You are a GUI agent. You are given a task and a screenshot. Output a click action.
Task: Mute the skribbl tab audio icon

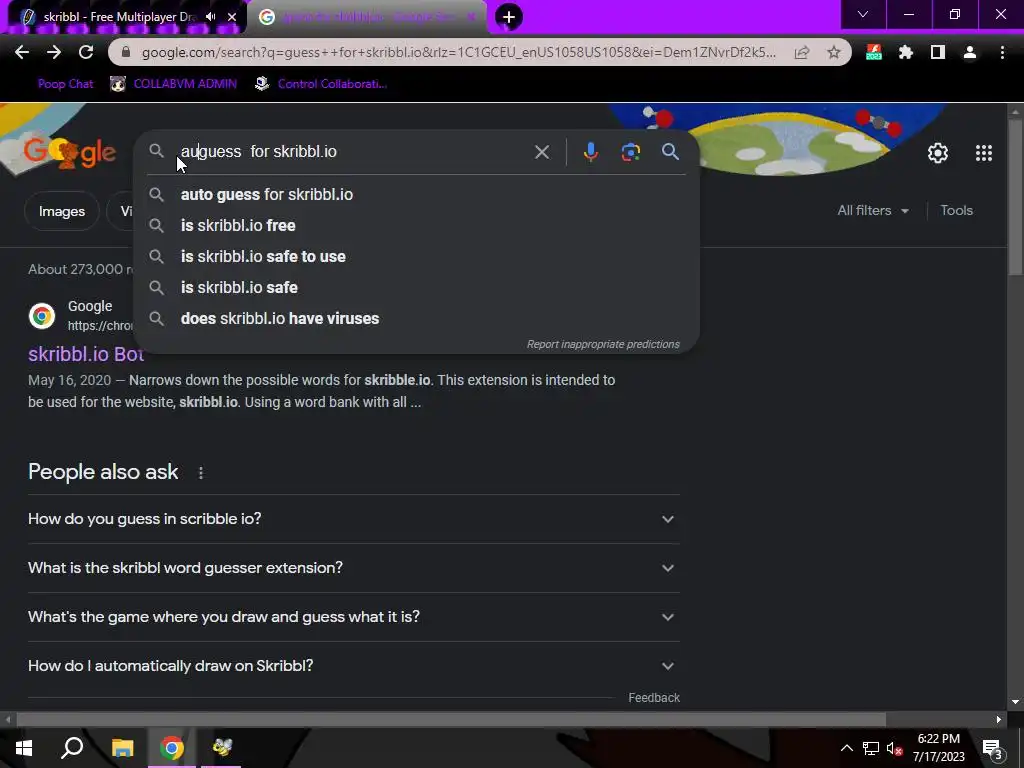(210, 17)
